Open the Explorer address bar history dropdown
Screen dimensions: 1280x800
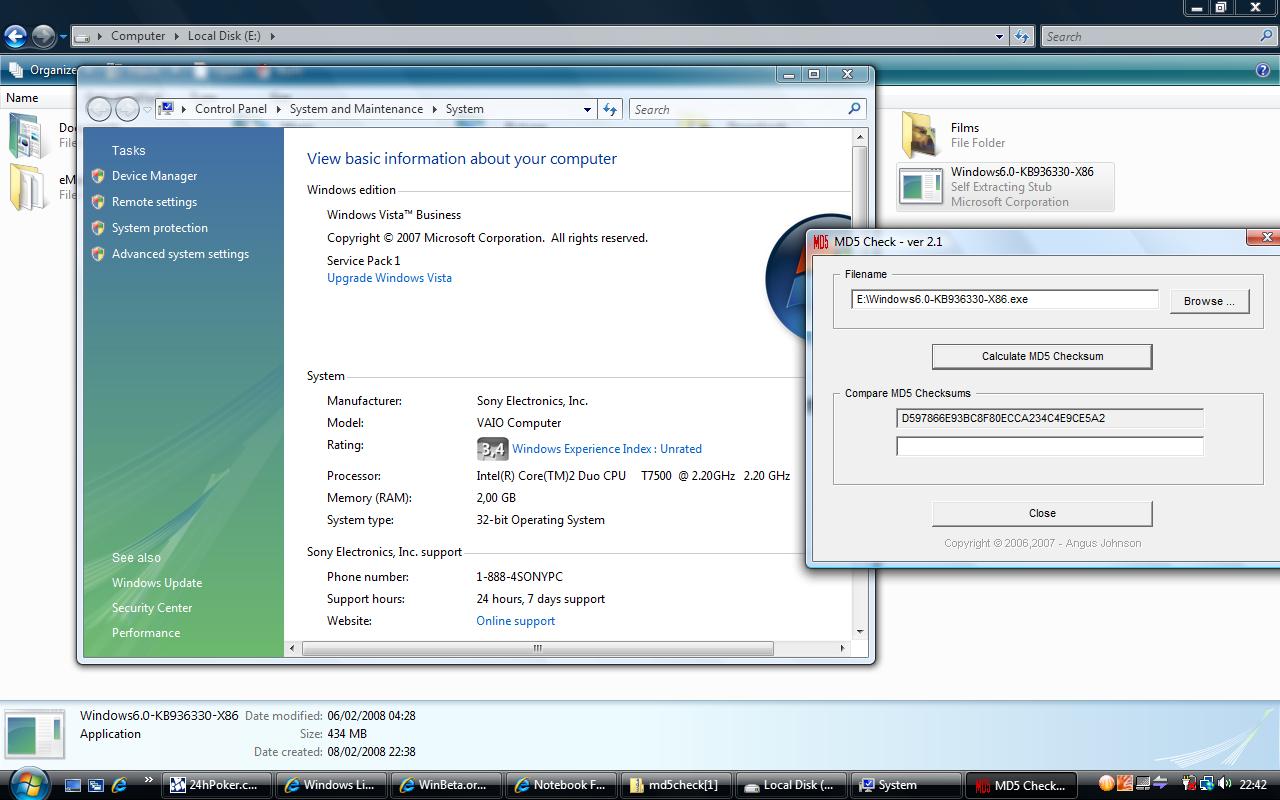[x=999, y=36]
